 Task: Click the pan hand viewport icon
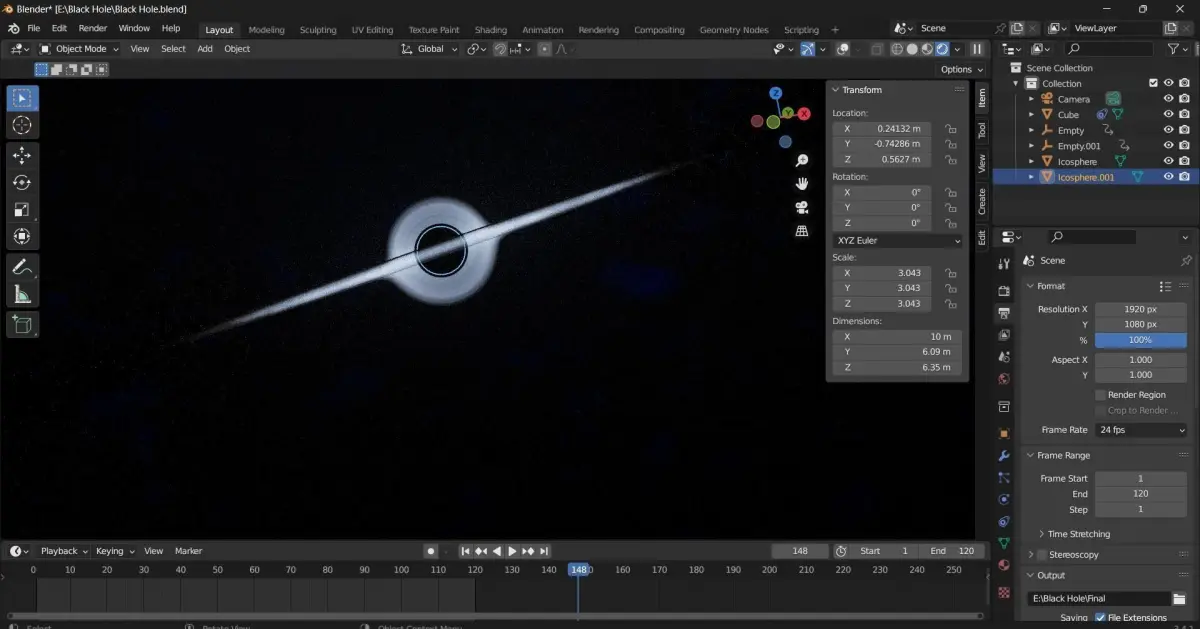(802, 184)
